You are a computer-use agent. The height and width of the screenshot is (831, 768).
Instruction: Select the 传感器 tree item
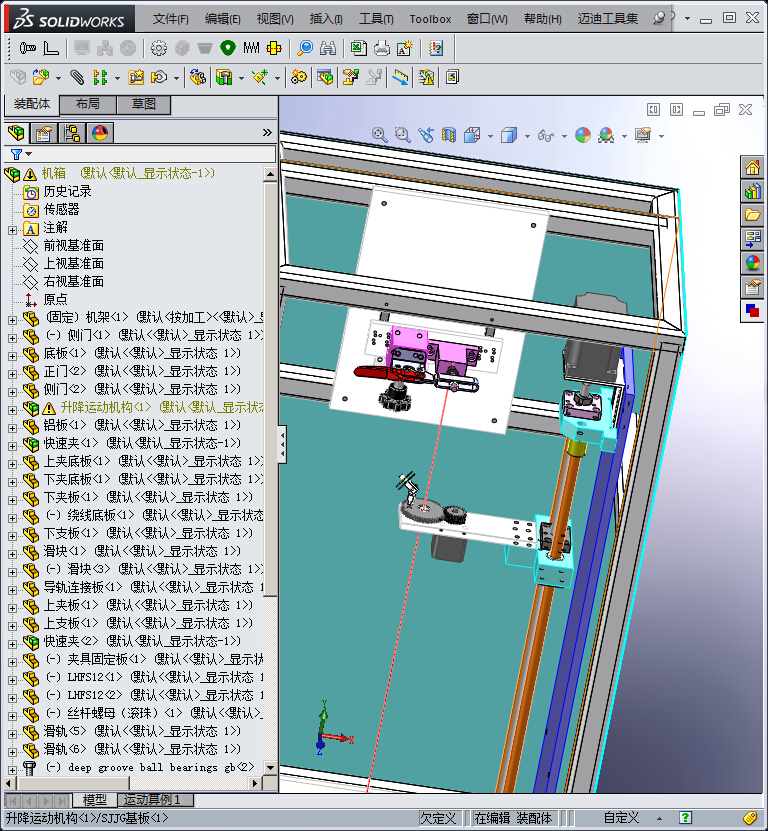coord(61,209)
